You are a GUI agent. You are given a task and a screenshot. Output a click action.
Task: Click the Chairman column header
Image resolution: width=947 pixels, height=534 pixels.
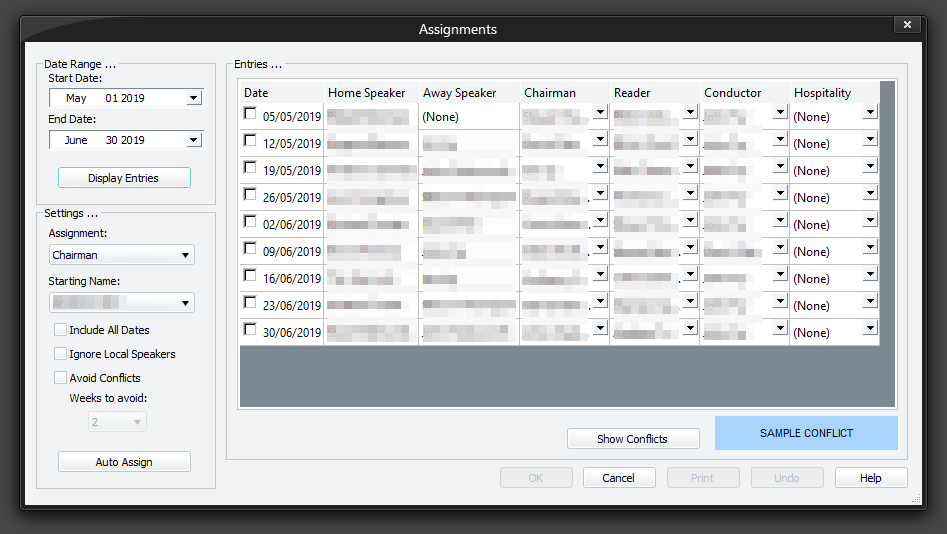pyautogui.click(x=565, y=92)
